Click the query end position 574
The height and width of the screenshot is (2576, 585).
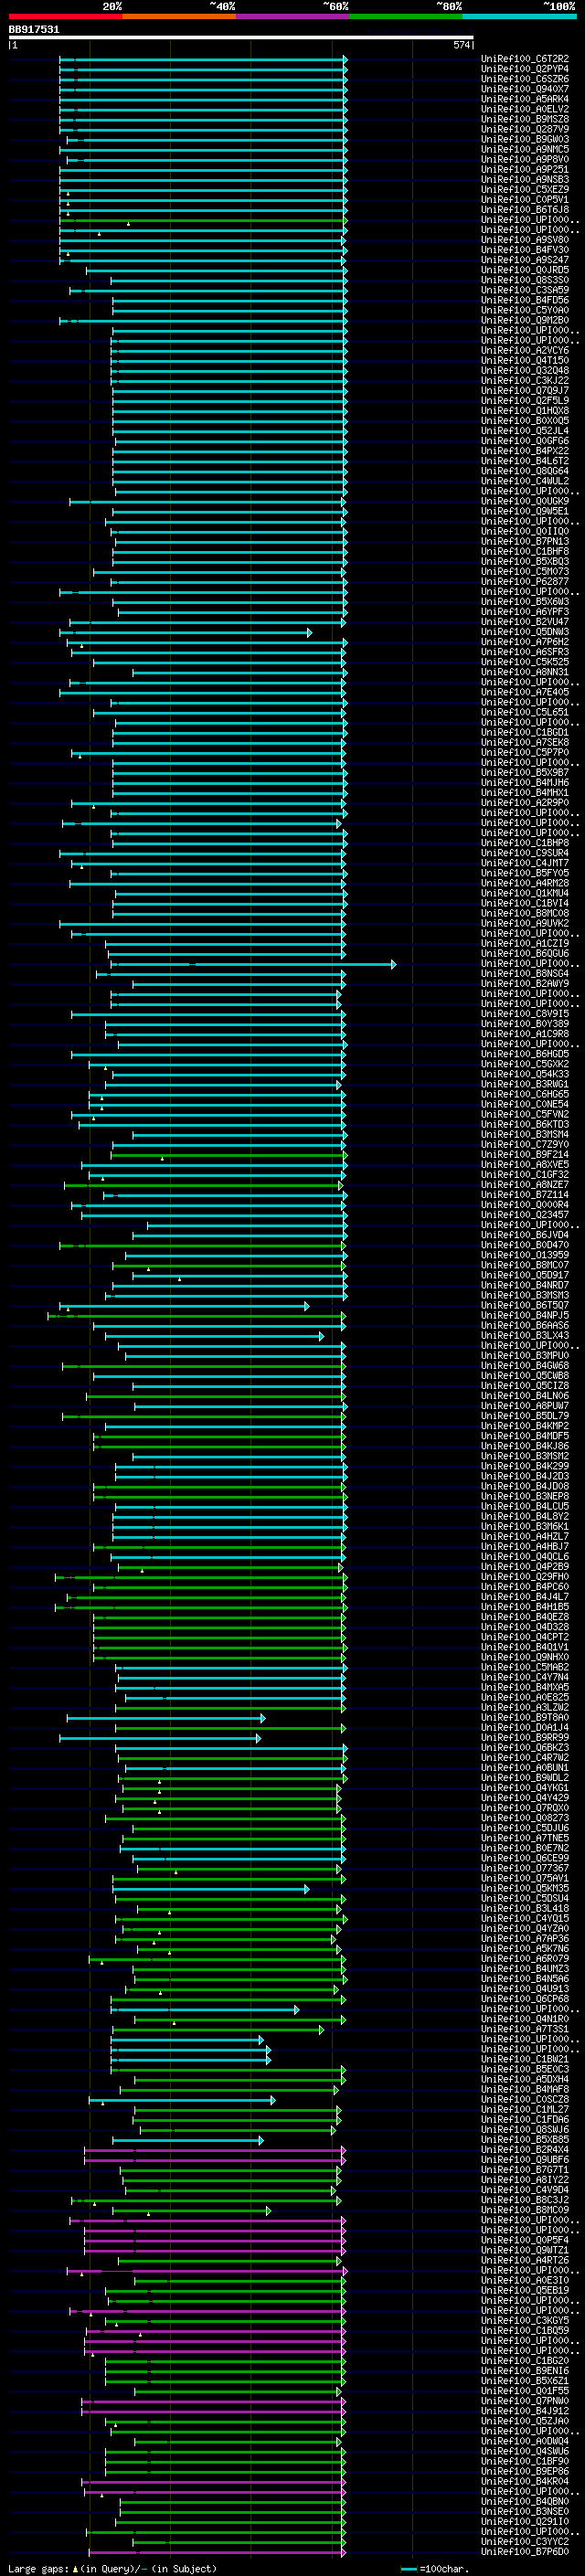461,45
